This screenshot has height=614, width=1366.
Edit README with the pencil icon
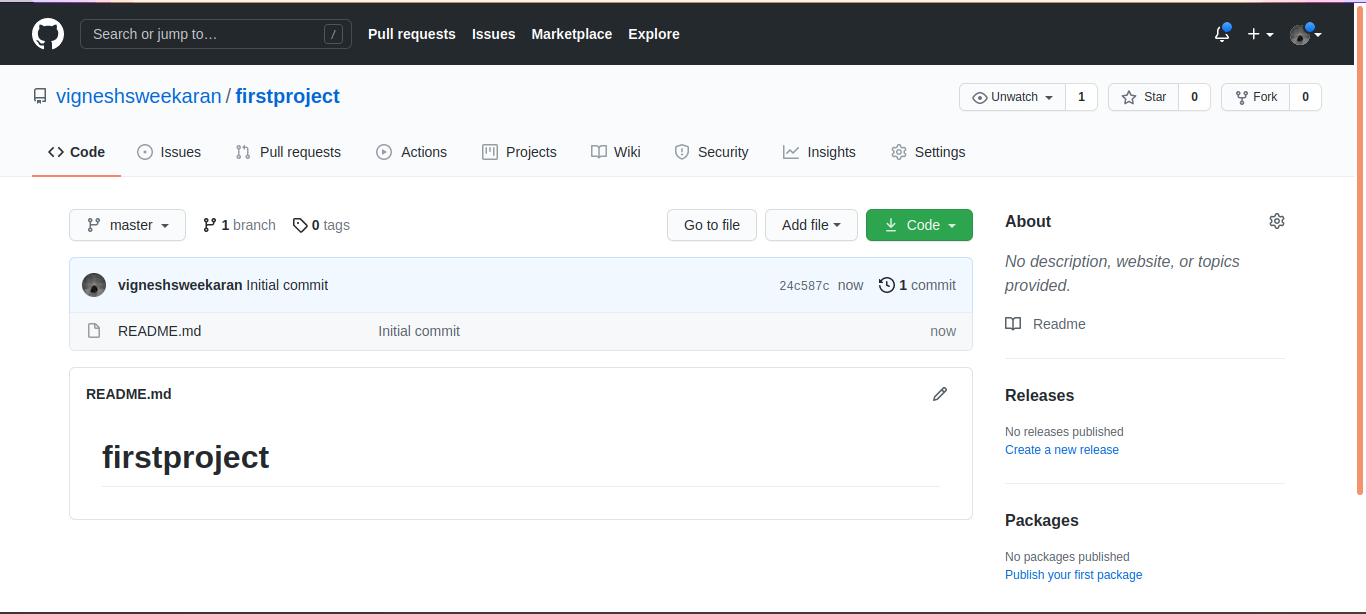tap(940, 394)
